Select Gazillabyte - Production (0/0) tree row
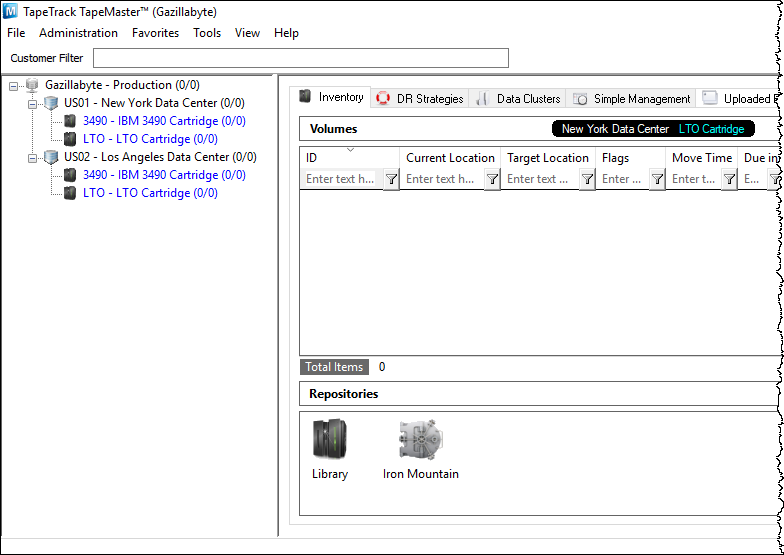784x555 pixels. click(x=122, y=85)
